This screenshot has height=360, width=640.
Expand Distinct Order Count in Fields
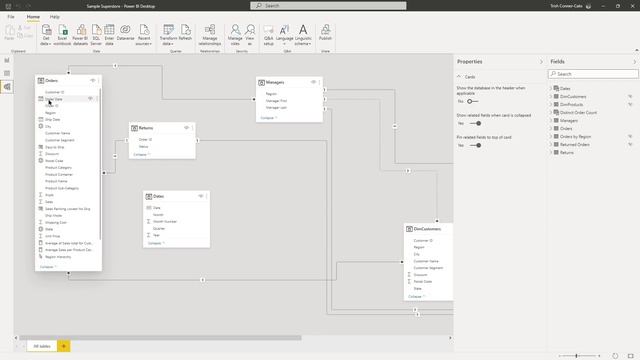pyautogui.click(x=551, y=113)
